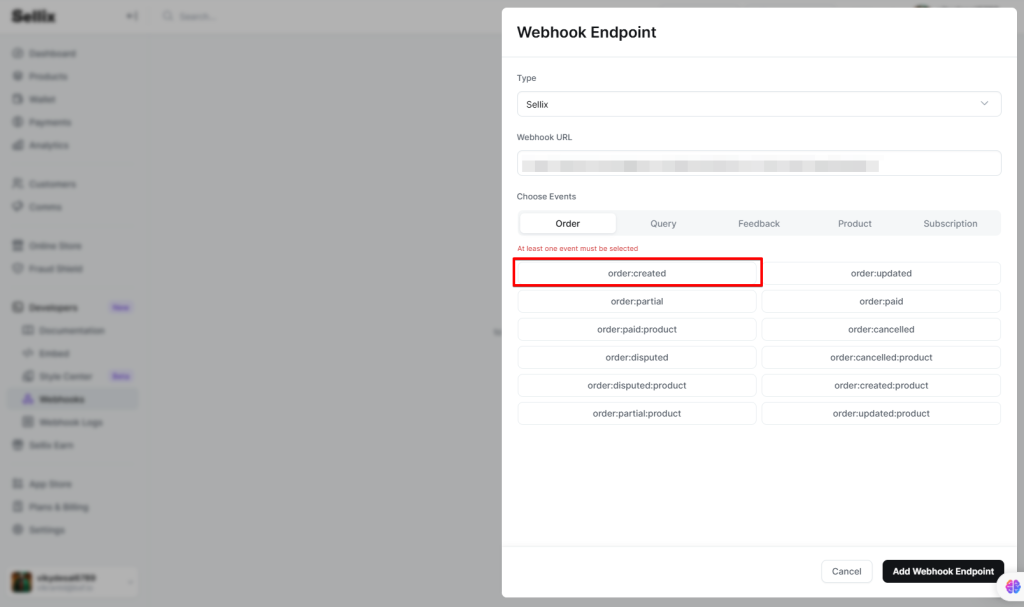This screenshot has height=607, width=1024.
Task: Click the Webhook URL input field
Action: 759,164
